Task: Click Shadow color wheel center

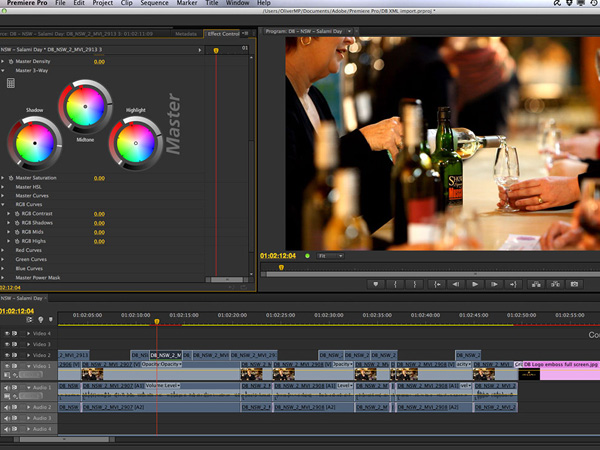Action: (x=35, y=143)
